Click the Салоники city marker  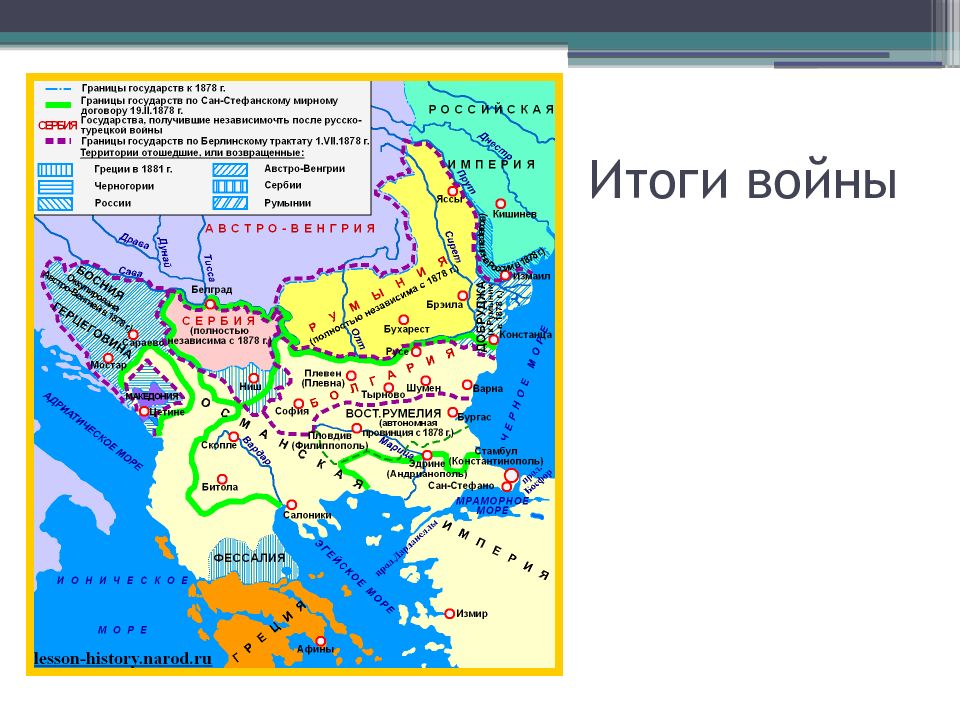tap(291, 505)
